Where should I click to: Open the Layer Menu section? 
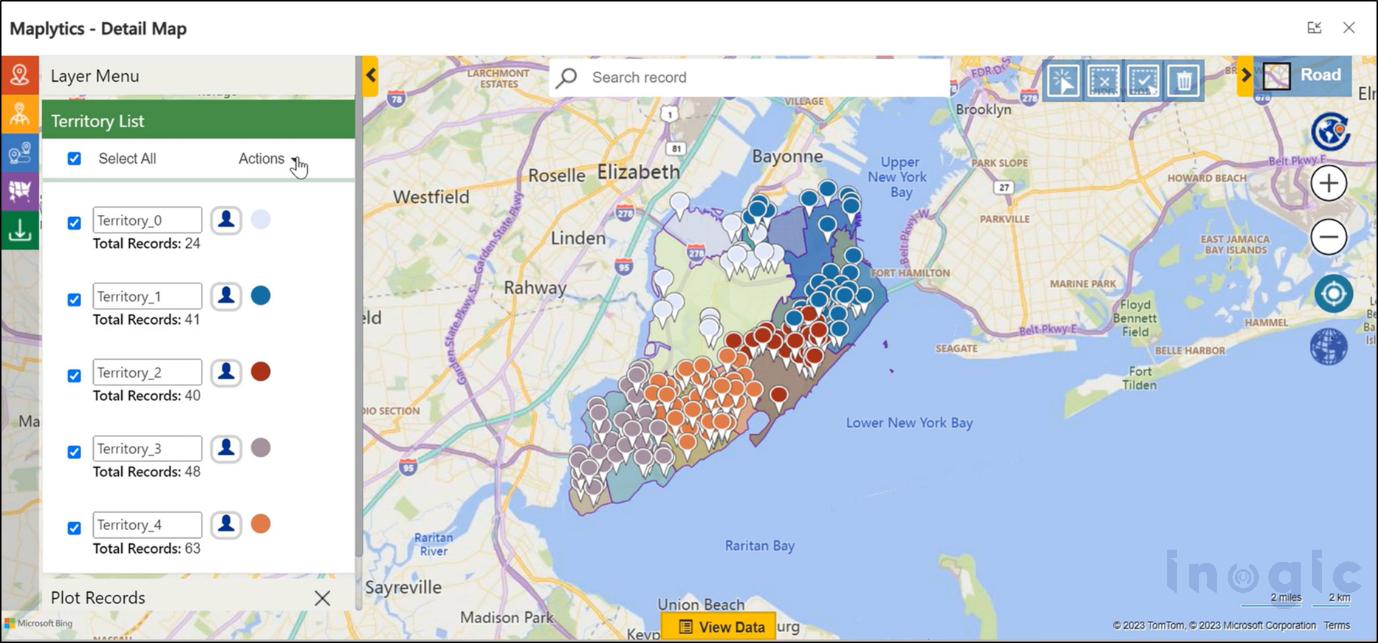coord(95,76)
